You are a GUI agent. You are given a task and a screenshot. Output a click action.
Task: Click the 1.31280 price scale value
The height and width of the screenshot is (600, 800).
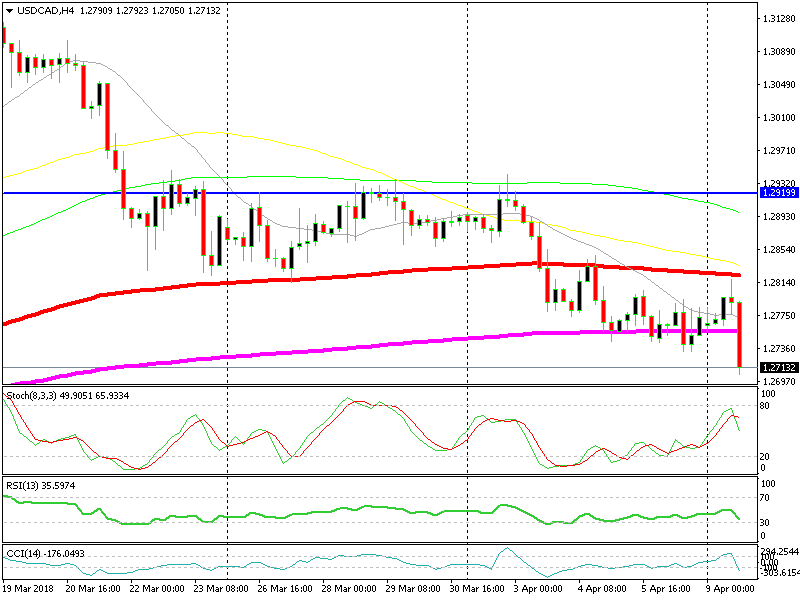click(779, 19)
